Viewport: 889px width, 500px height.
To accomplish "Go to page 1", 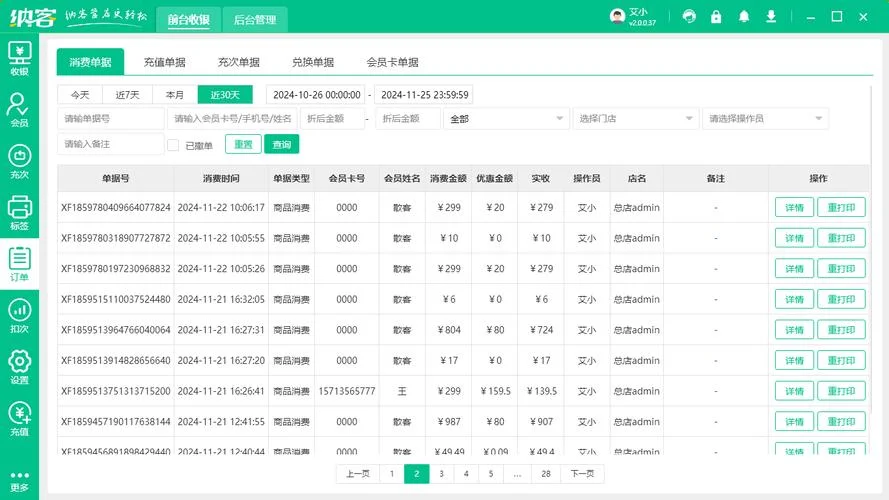I will click(392, 474).
